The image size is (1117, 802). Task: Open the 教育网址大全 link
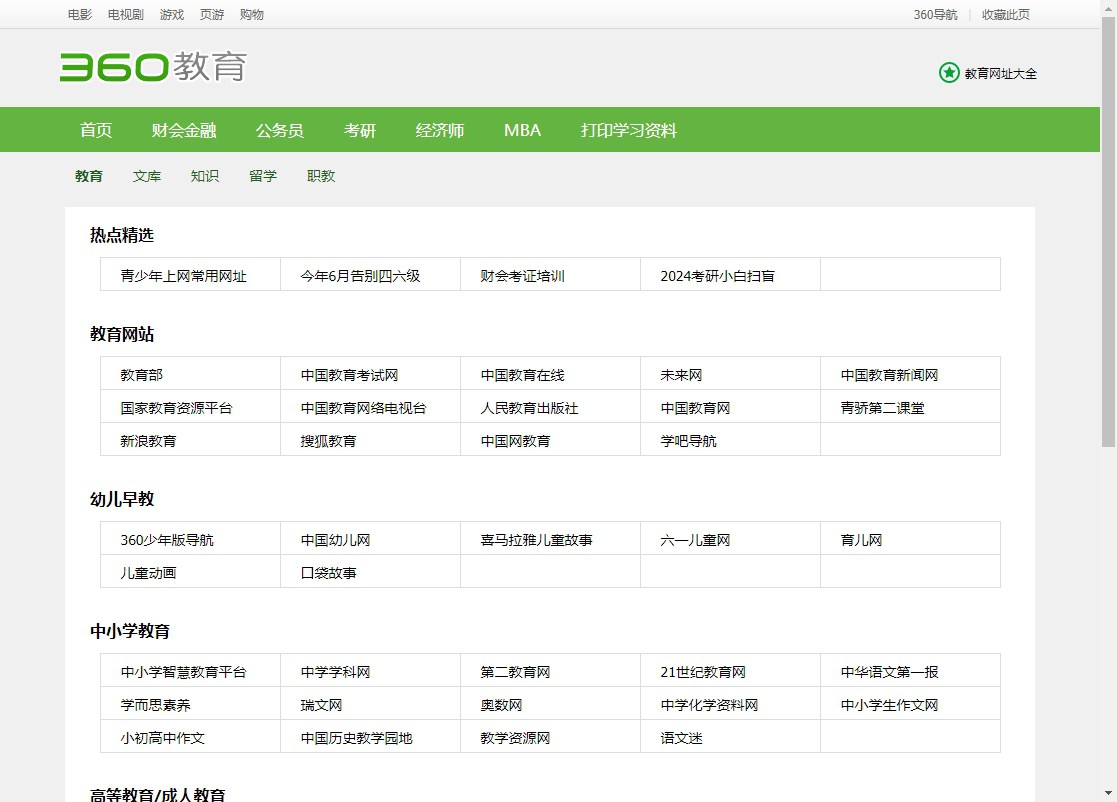(1000, 73)
